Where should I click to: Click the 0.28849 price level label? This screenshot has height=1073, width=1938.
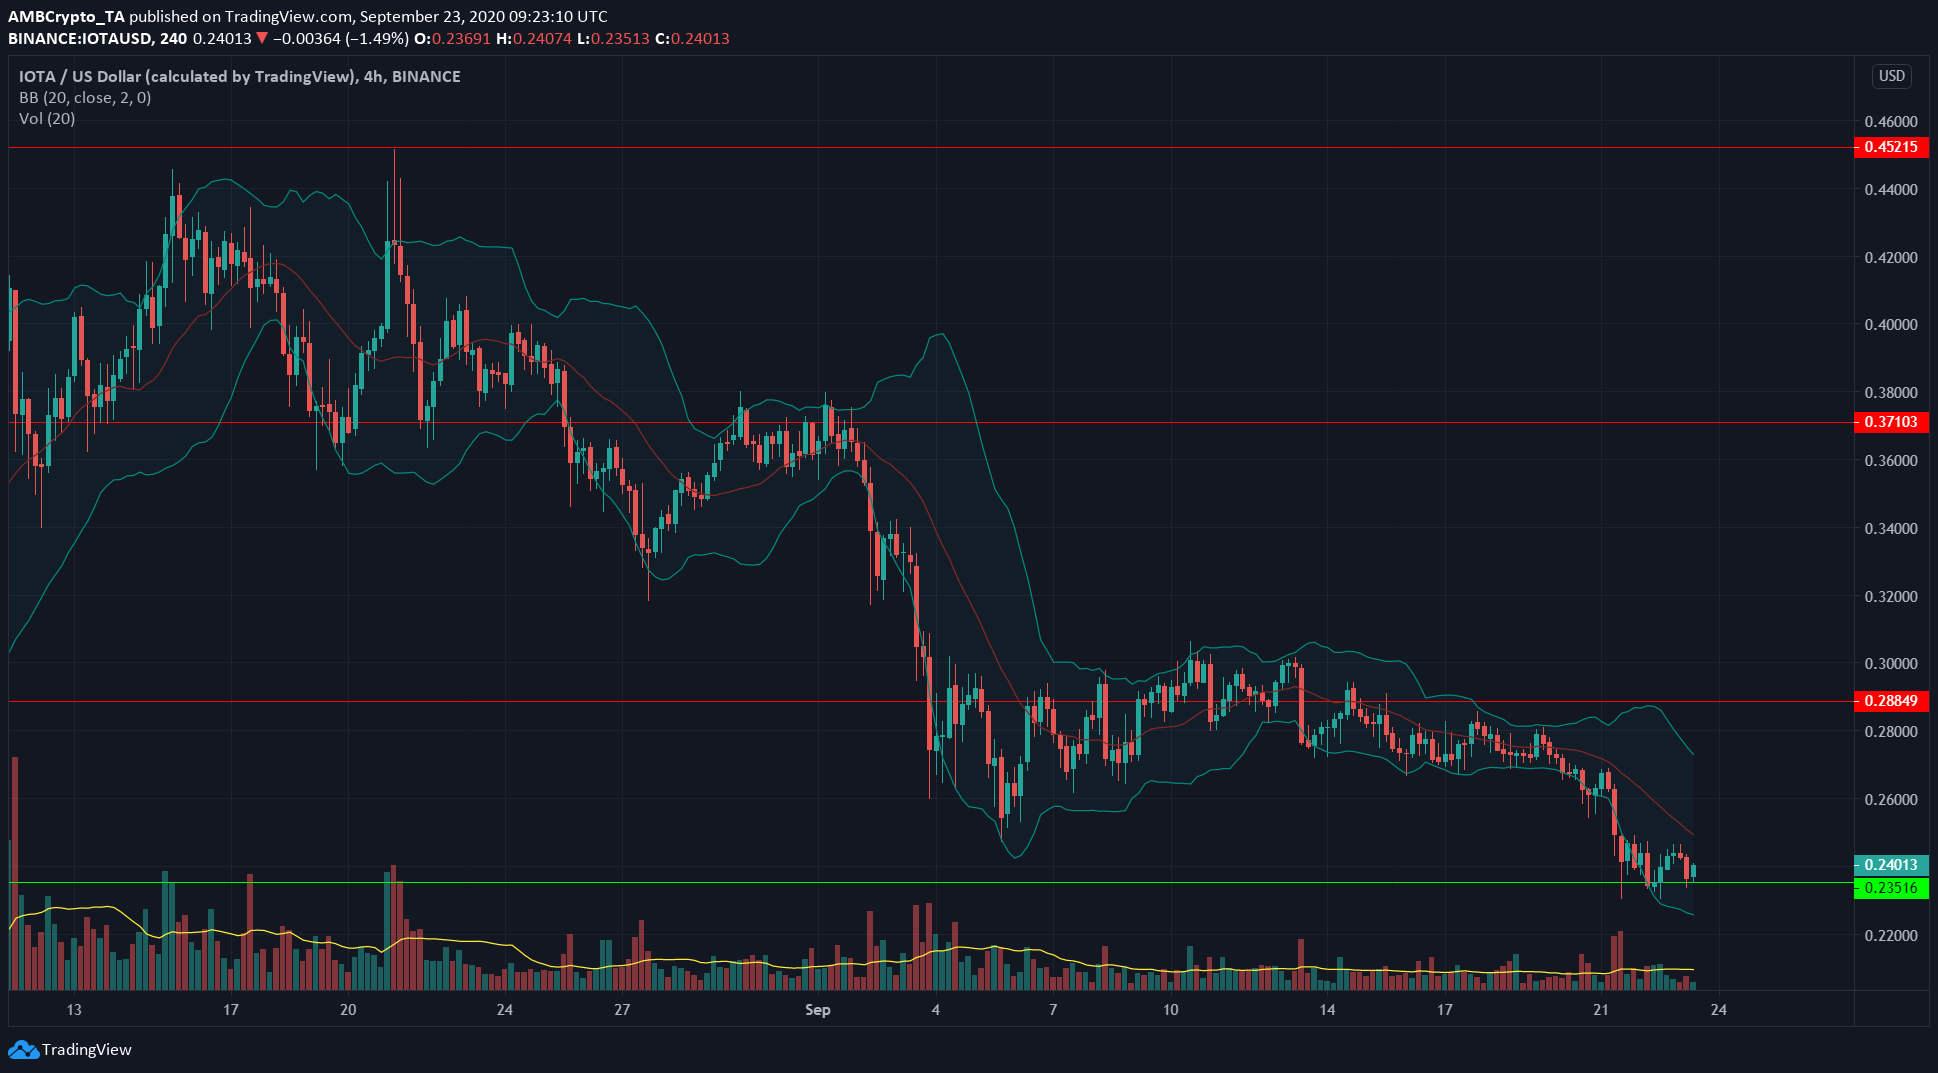click(x=1890, y=701)
